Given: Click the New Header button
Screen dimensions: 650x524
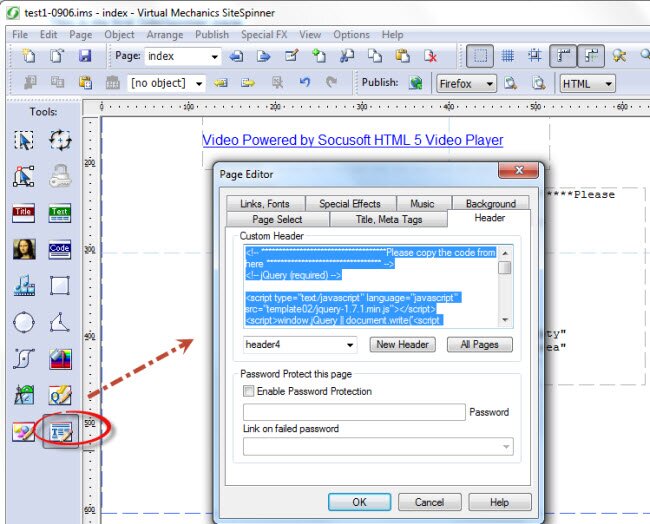Looking at the screenshot, I should click(x=403, y=344).
